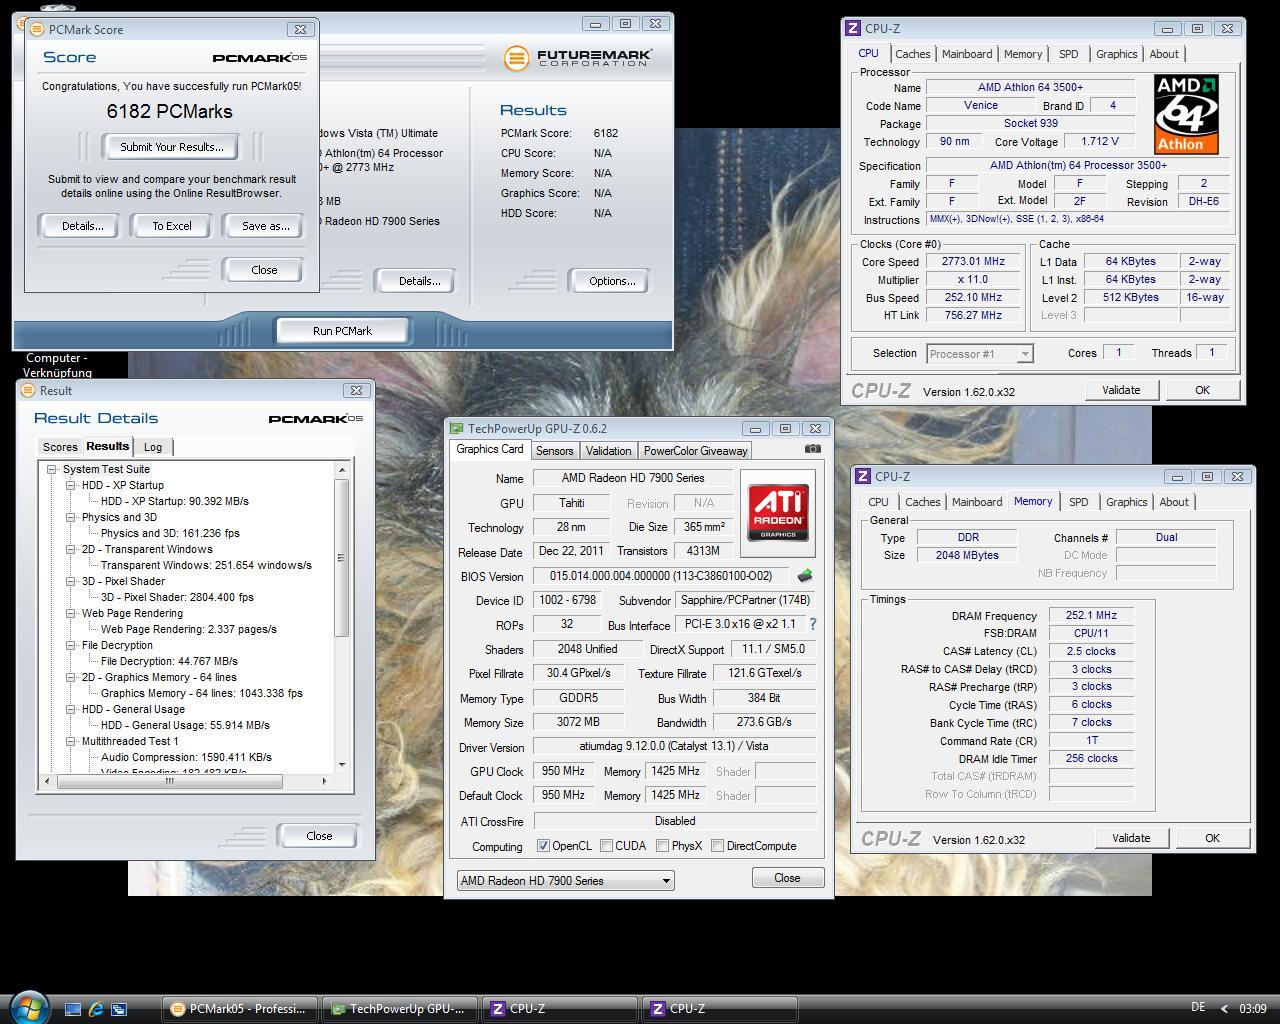Click the Show Desktop quick launch icon

click(x=73, y=1009)
